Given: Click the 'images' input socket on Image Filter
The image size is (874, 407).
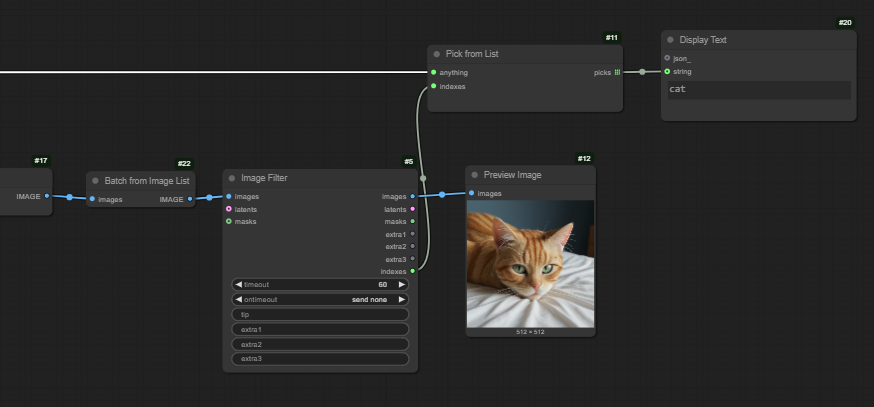Looking at the screenshot, I should point(229,196).
